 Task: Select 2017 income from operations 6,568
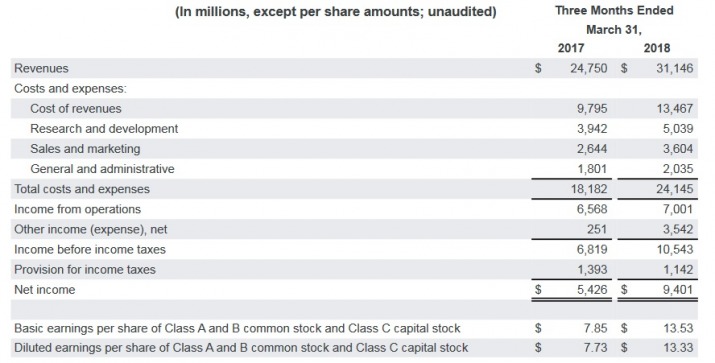(592, 209)
